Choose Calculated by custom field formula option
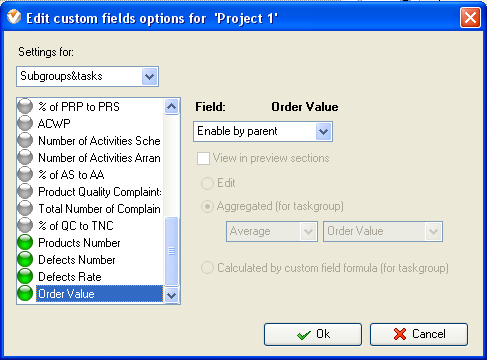The image size is (487, 361). click(207, 268)
